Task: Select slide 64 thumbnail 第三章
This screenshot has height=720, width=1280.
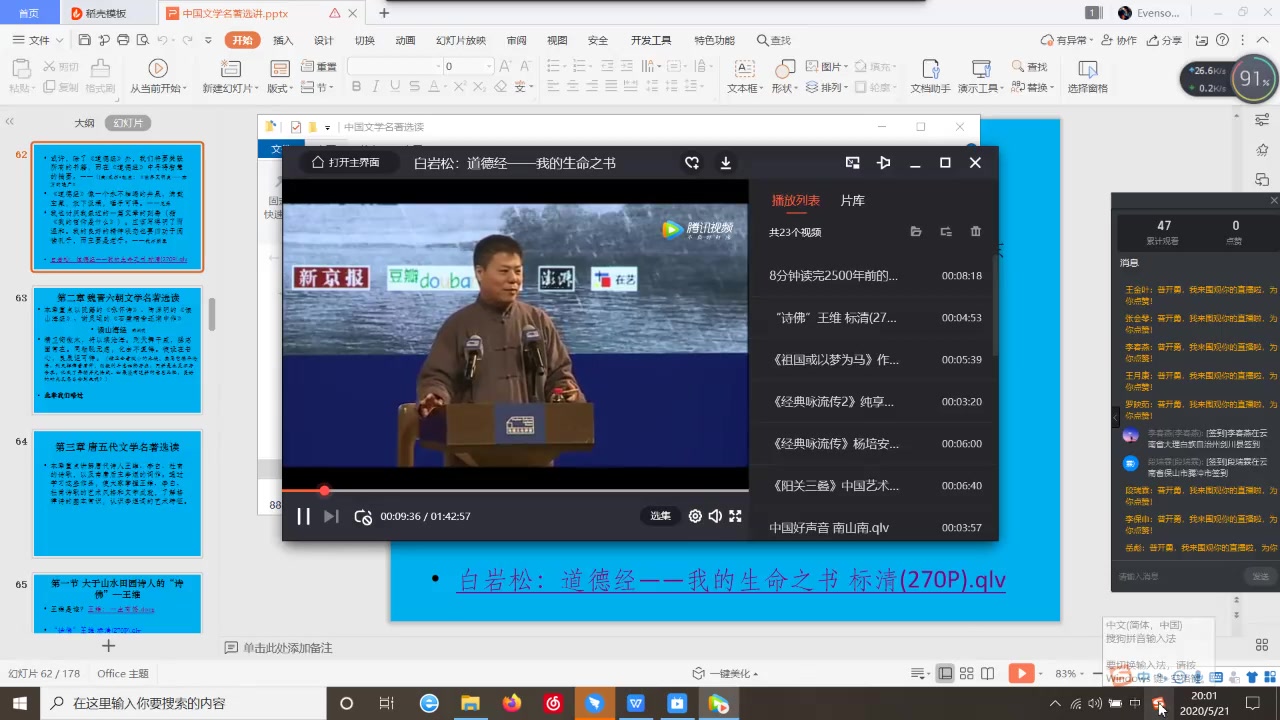Action: (117, 494)
